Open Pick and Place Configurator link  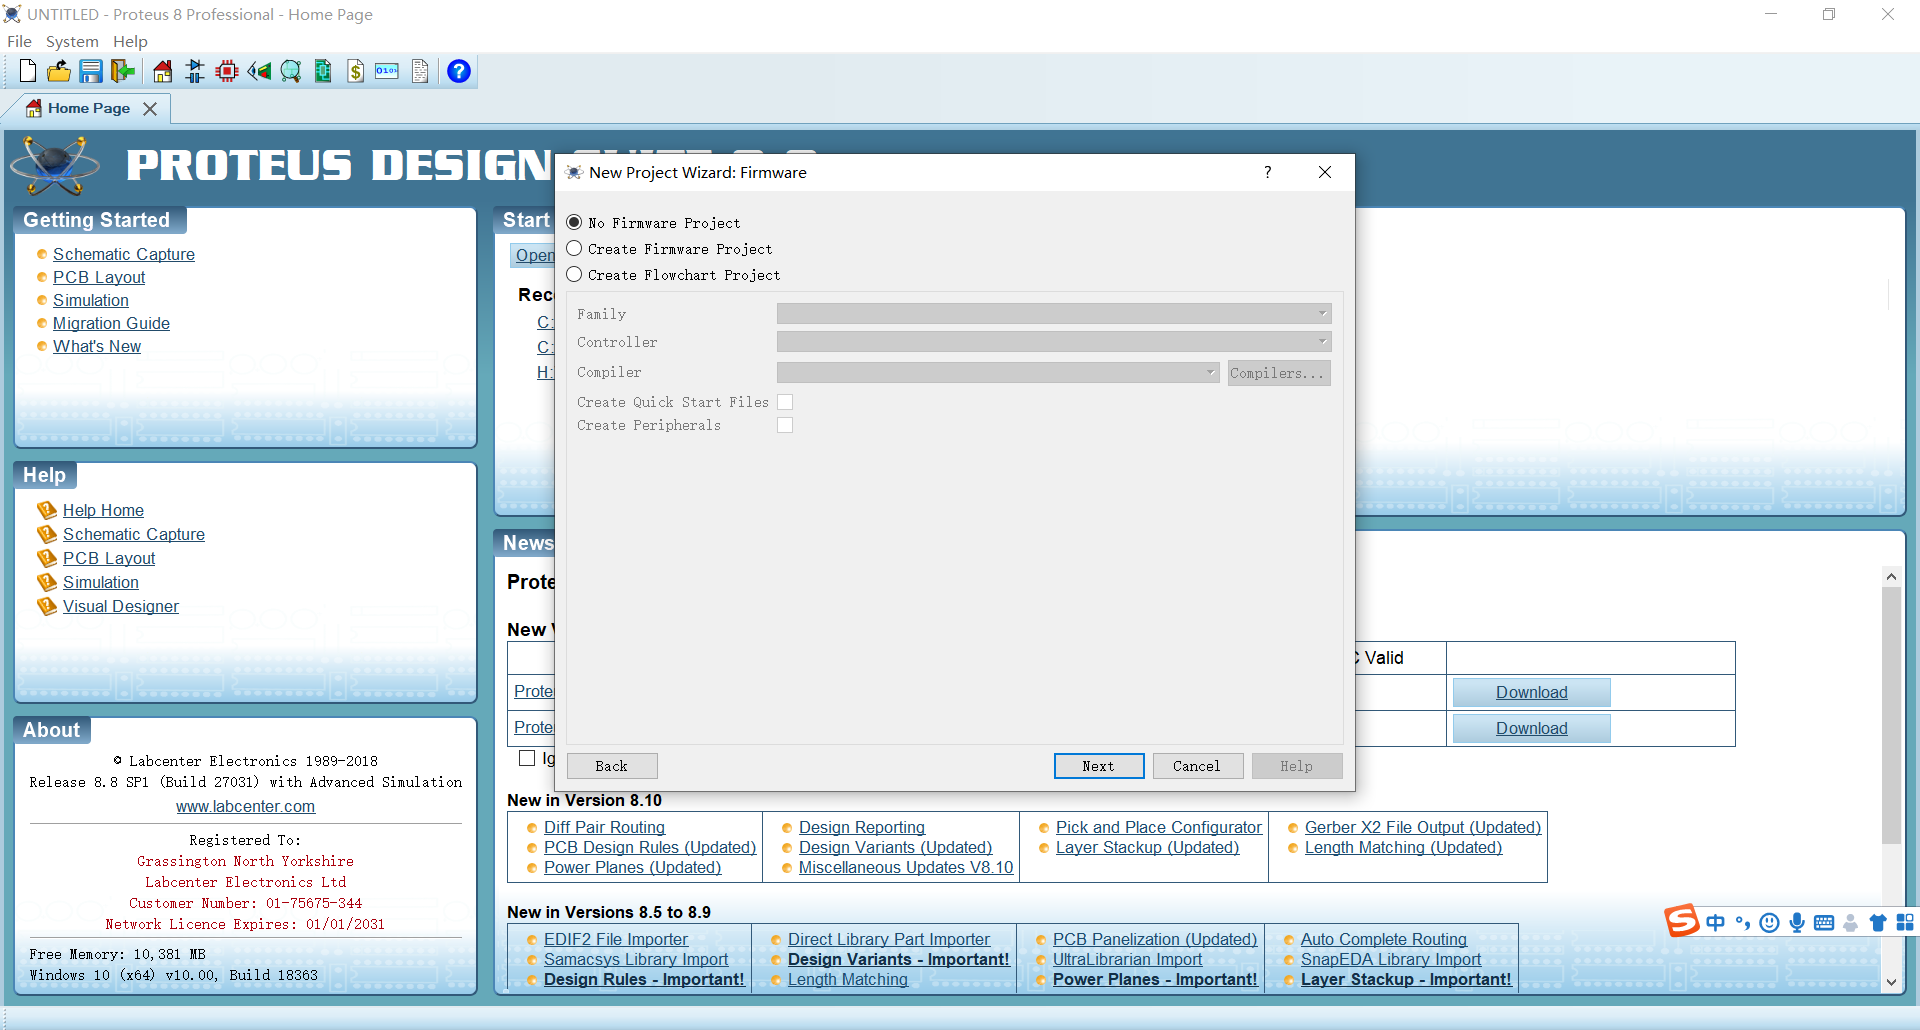(x=1159, y=827)
